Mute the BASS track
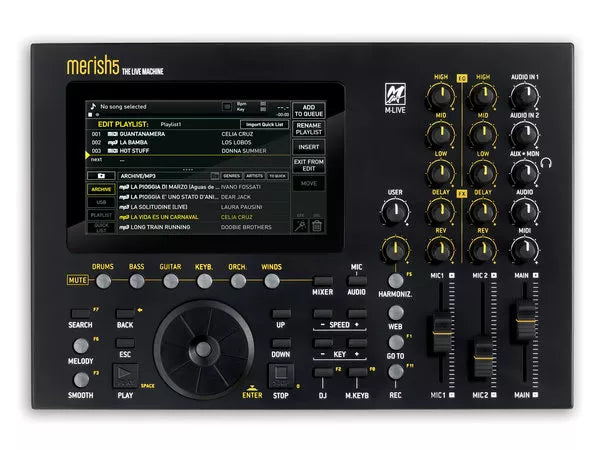This screenshot has height=450, width=600. pyautogui.click(x=137, y=282)
